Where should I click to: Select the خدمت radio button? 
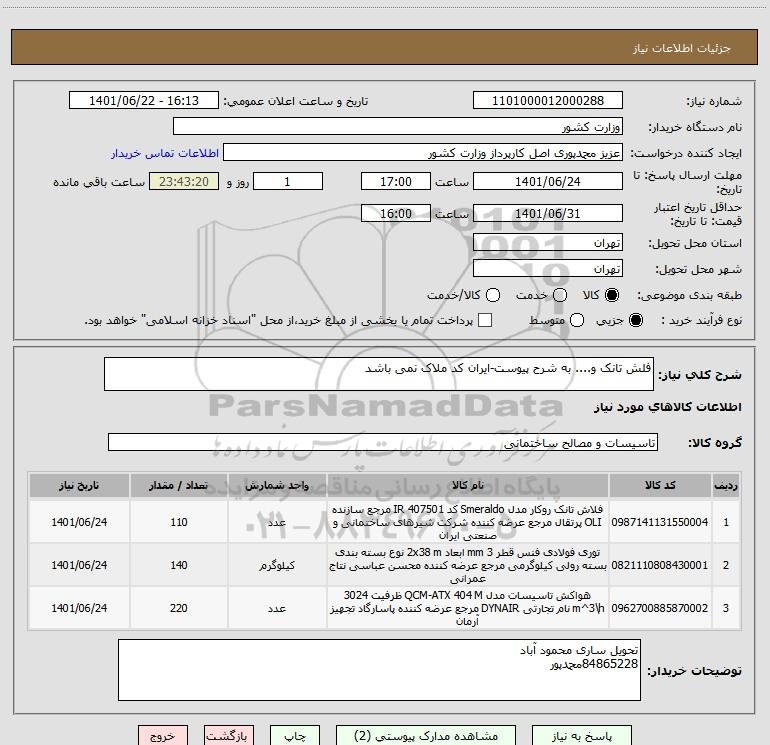pos(560,295)
